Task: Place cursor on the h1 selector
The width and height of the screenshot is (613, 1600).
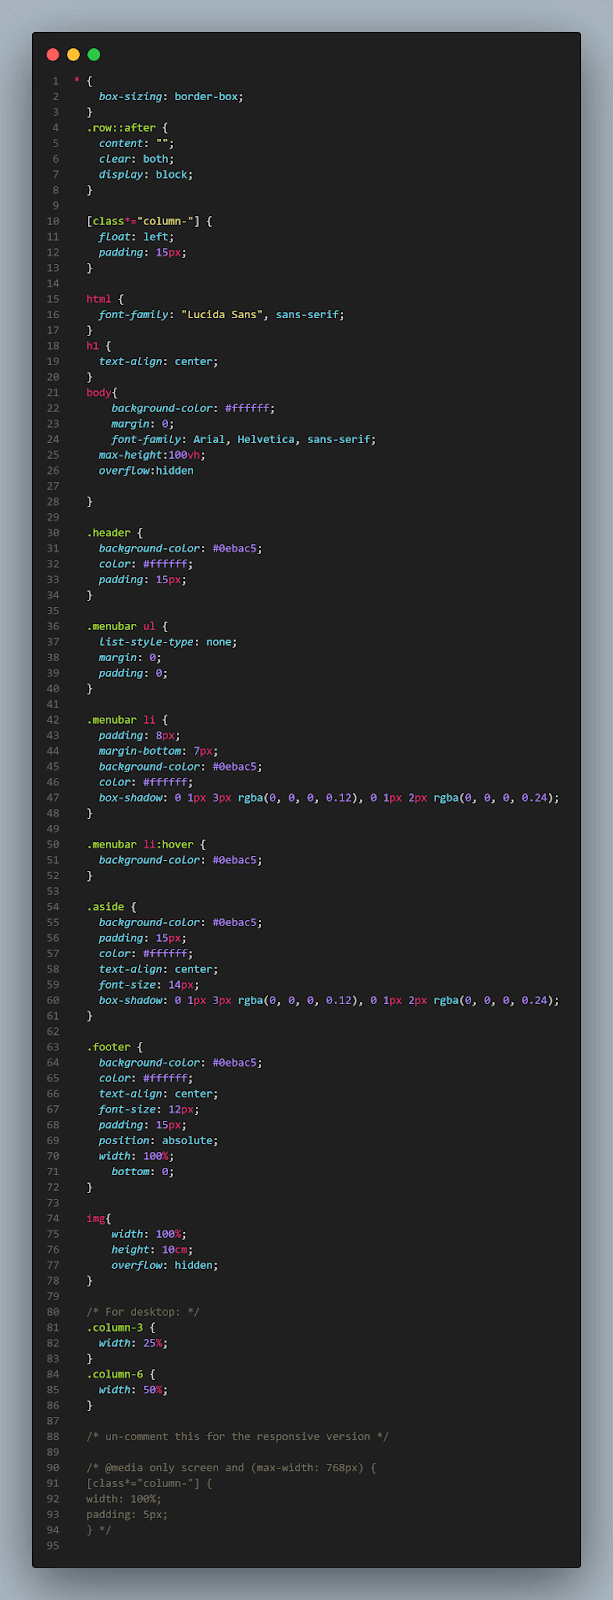Action: click(x=92, y=345)
